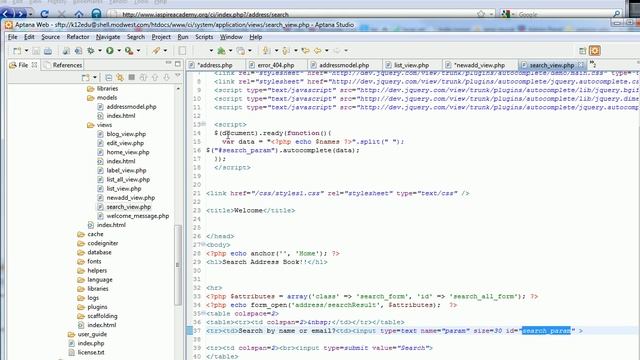
Task: Open the Navigate menu
Action: pyautogui.click(x=108, y=37)
